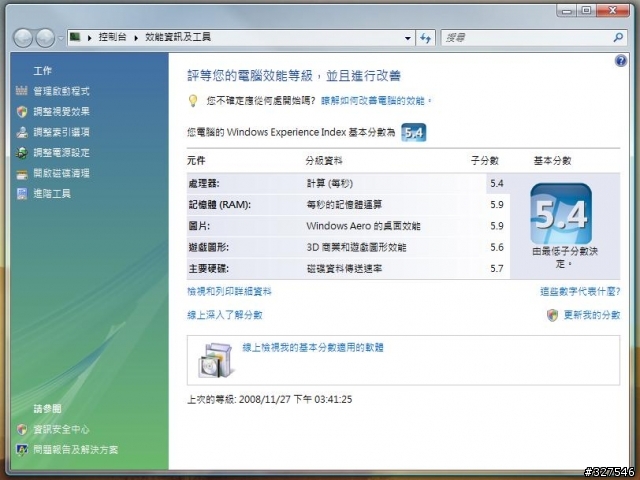Screen dimensions: 640x480
Task: Click the Back navigation arrow button
Action: pyautogui.click(x=23, y=38)
